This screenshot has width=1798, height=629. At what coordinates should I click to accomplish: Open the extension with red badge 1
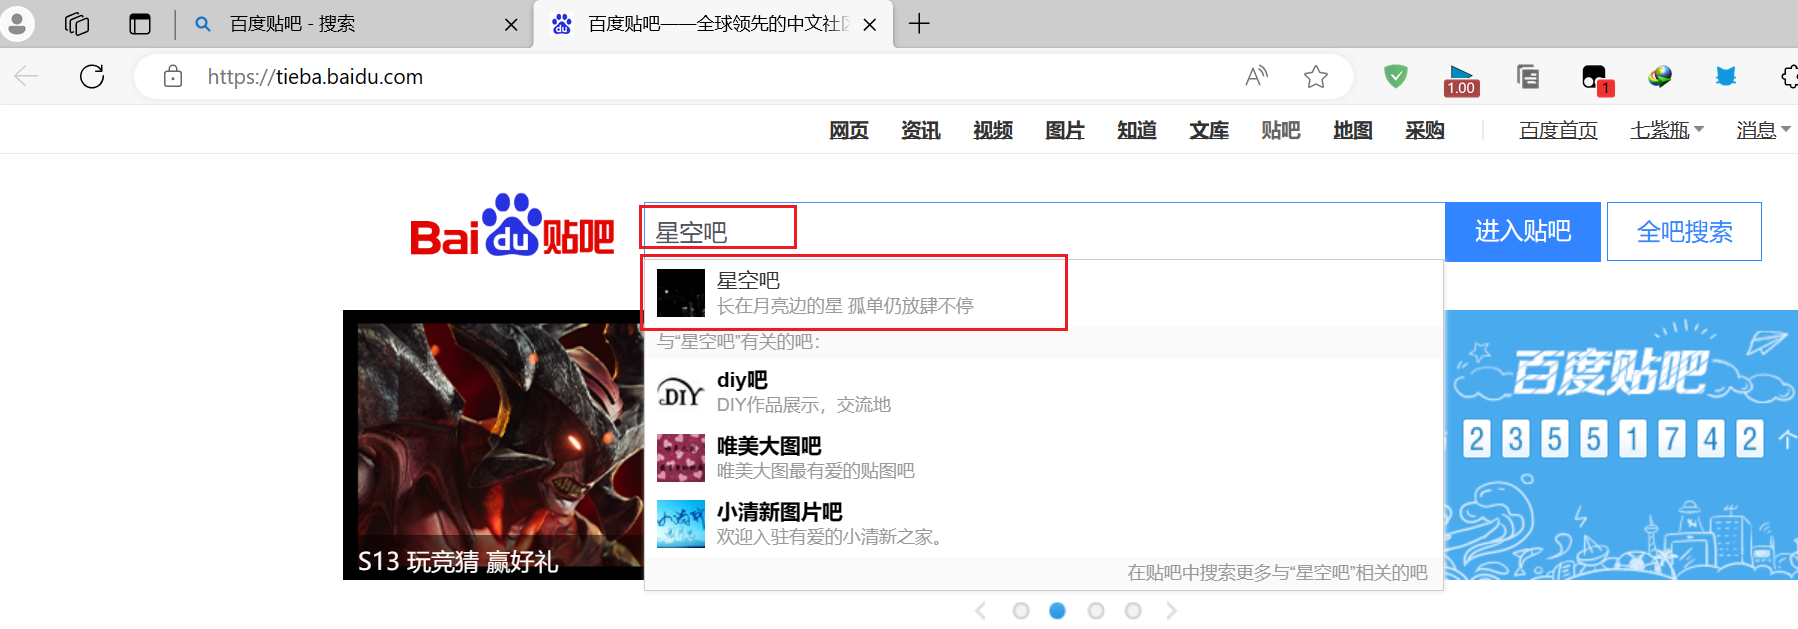click(1596, 79)
